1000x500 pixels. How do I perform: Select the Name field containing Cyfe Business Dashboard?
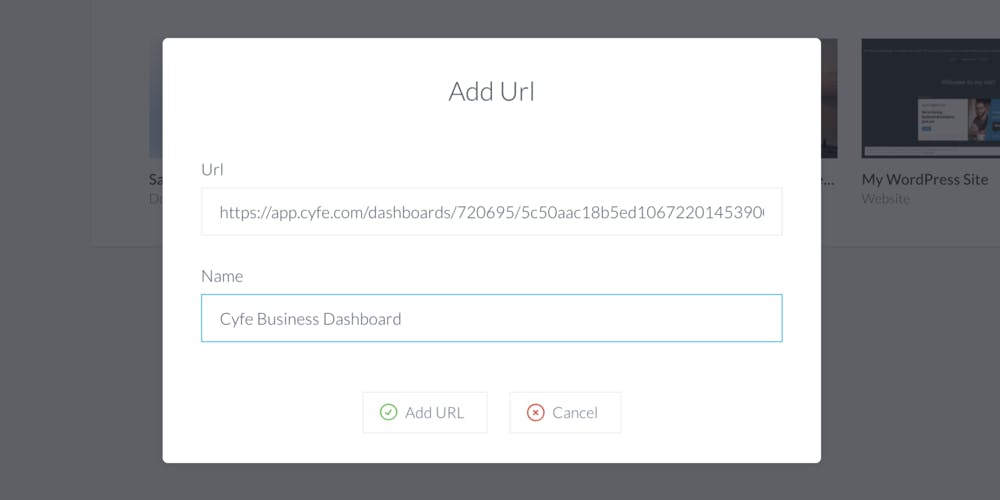491,318
